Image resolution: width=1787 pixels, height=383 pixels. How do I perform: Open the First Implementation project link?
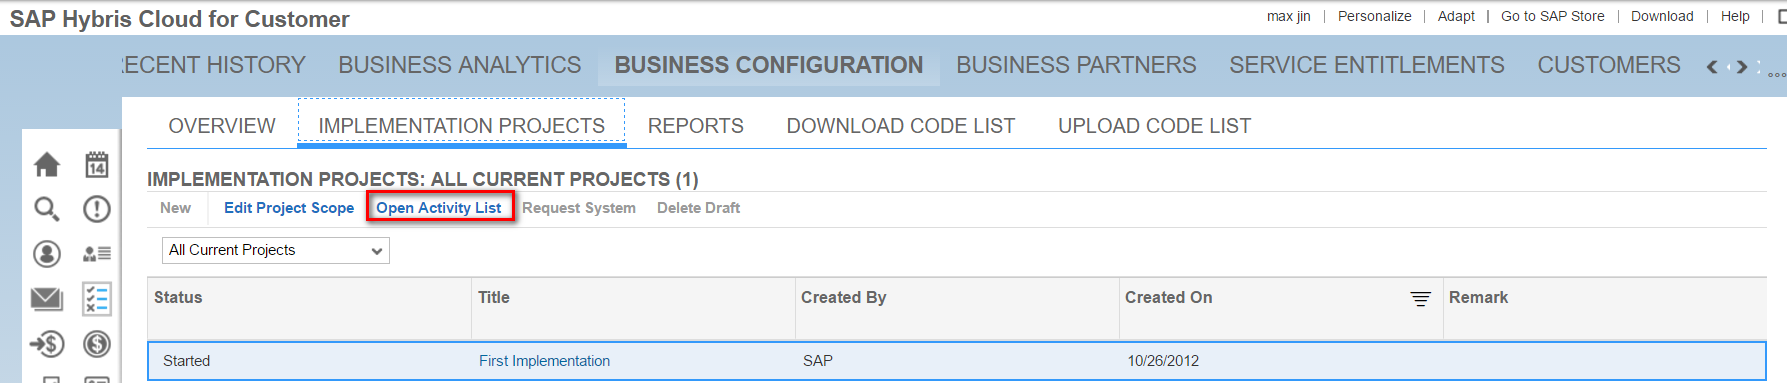(x=544, y=361)
